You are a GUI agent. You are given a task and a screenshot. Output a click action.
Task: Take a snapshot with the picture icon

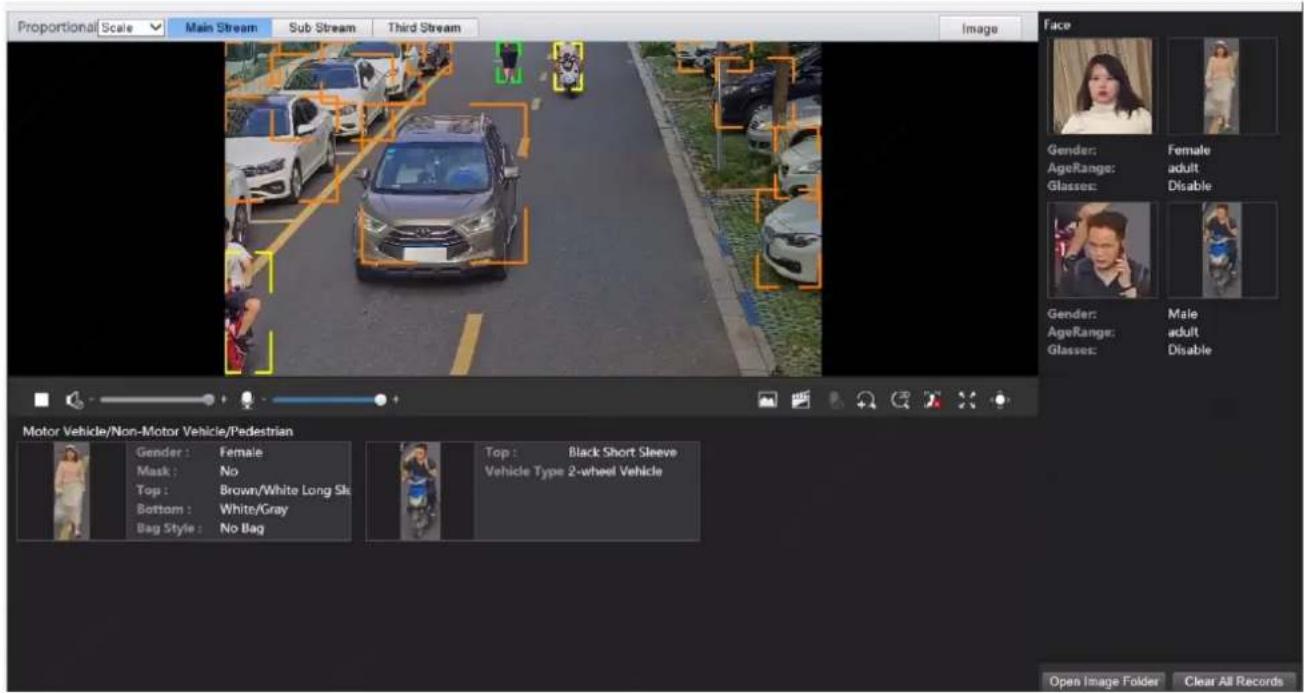coord(768,399)
